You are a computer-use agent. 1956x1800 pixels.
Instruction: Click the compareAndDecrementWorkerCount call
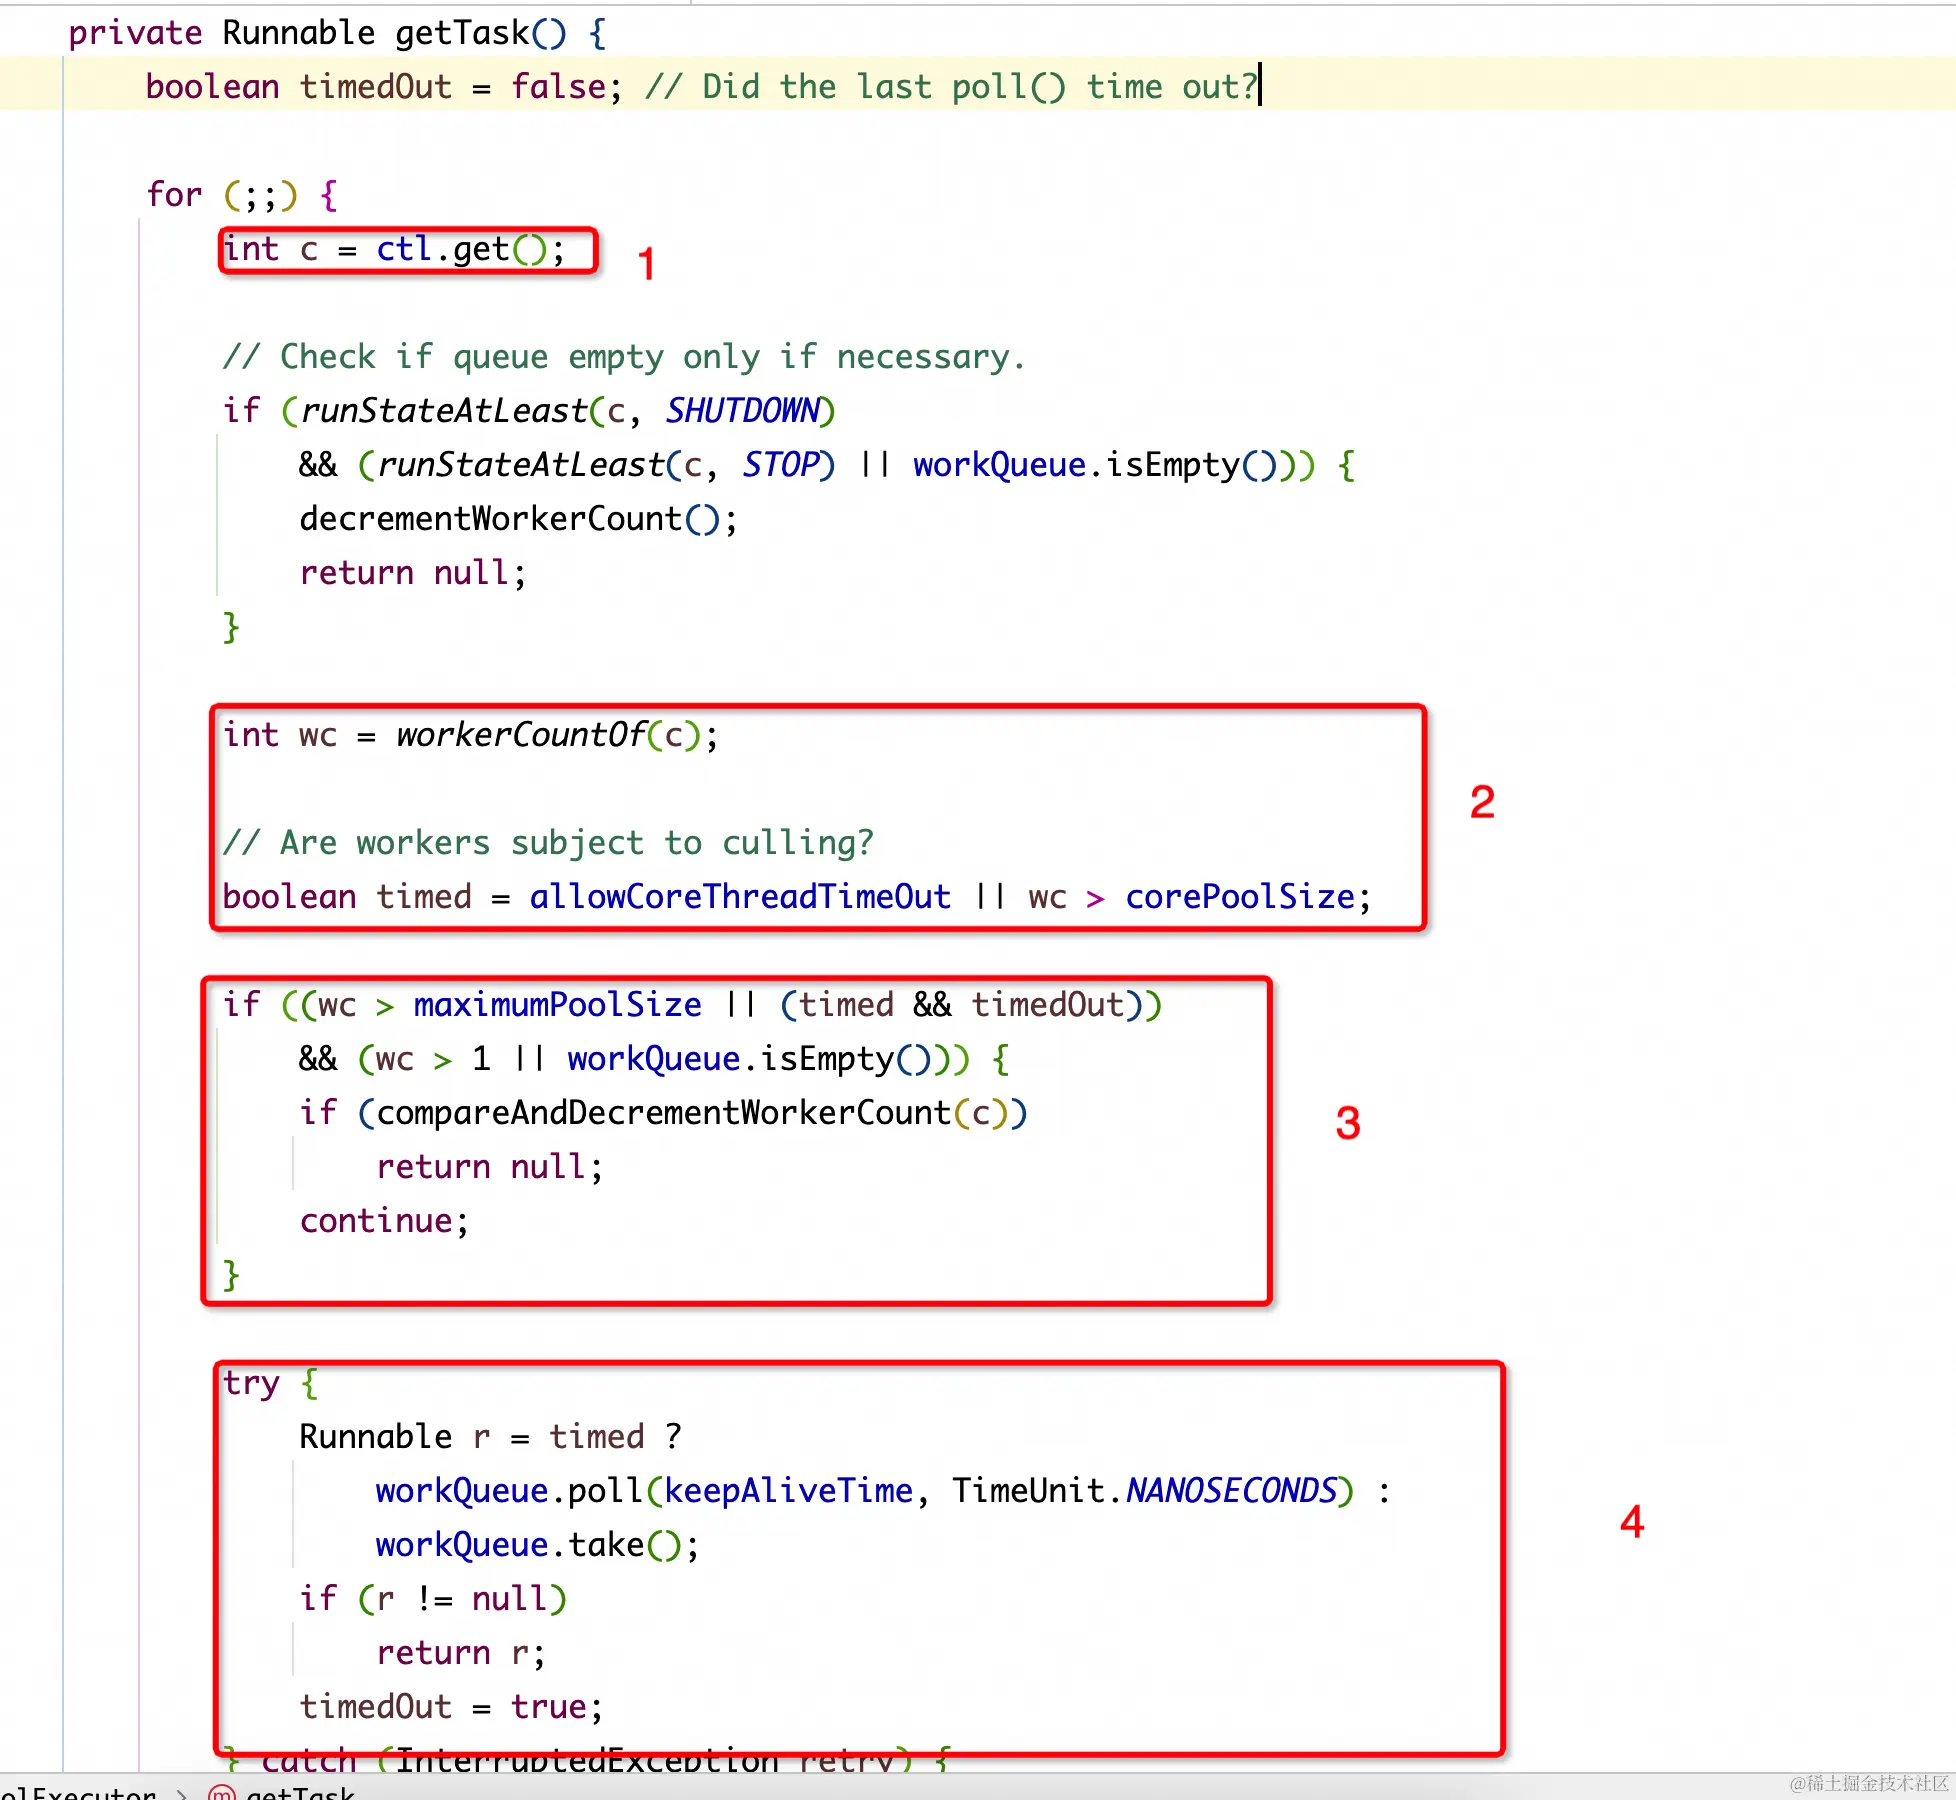[x=663, y=1113]
